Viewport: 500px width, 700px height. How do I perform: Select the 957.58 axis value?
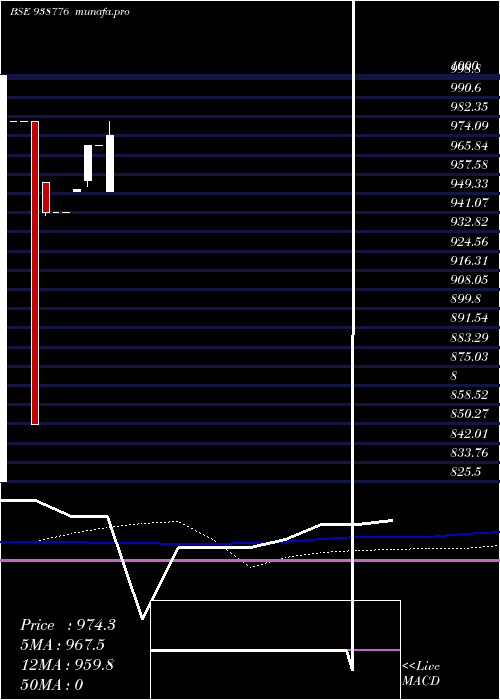click(x=469, y=165)
